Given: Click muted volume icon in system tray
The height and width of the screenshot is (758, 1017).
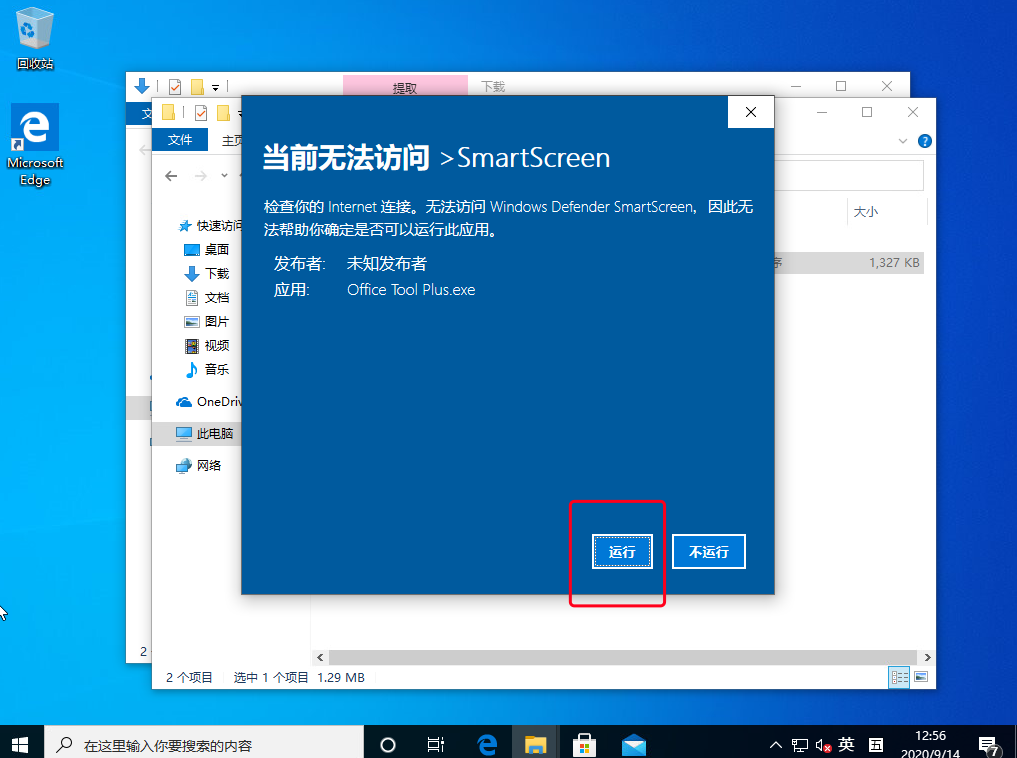Looking at the screenshot, I should (824, 746).
